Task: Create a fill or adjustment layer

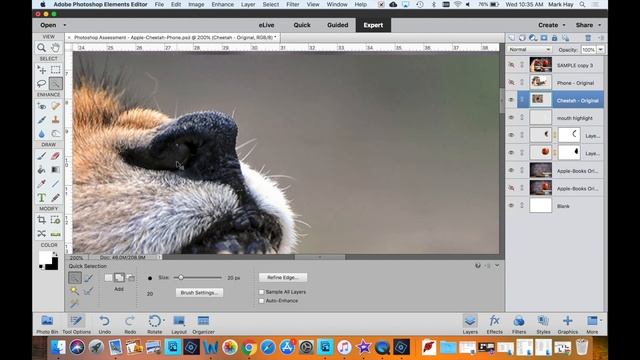Action: coord(533,38)
